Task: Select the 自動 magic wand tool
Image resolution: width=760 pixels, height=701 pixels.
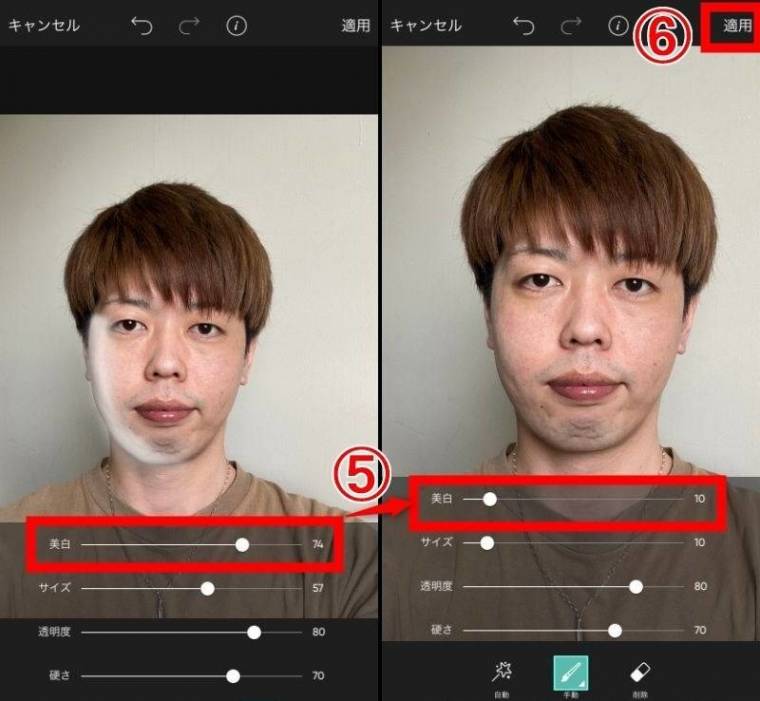Action: pyautogui.click(x=502, y=671)
